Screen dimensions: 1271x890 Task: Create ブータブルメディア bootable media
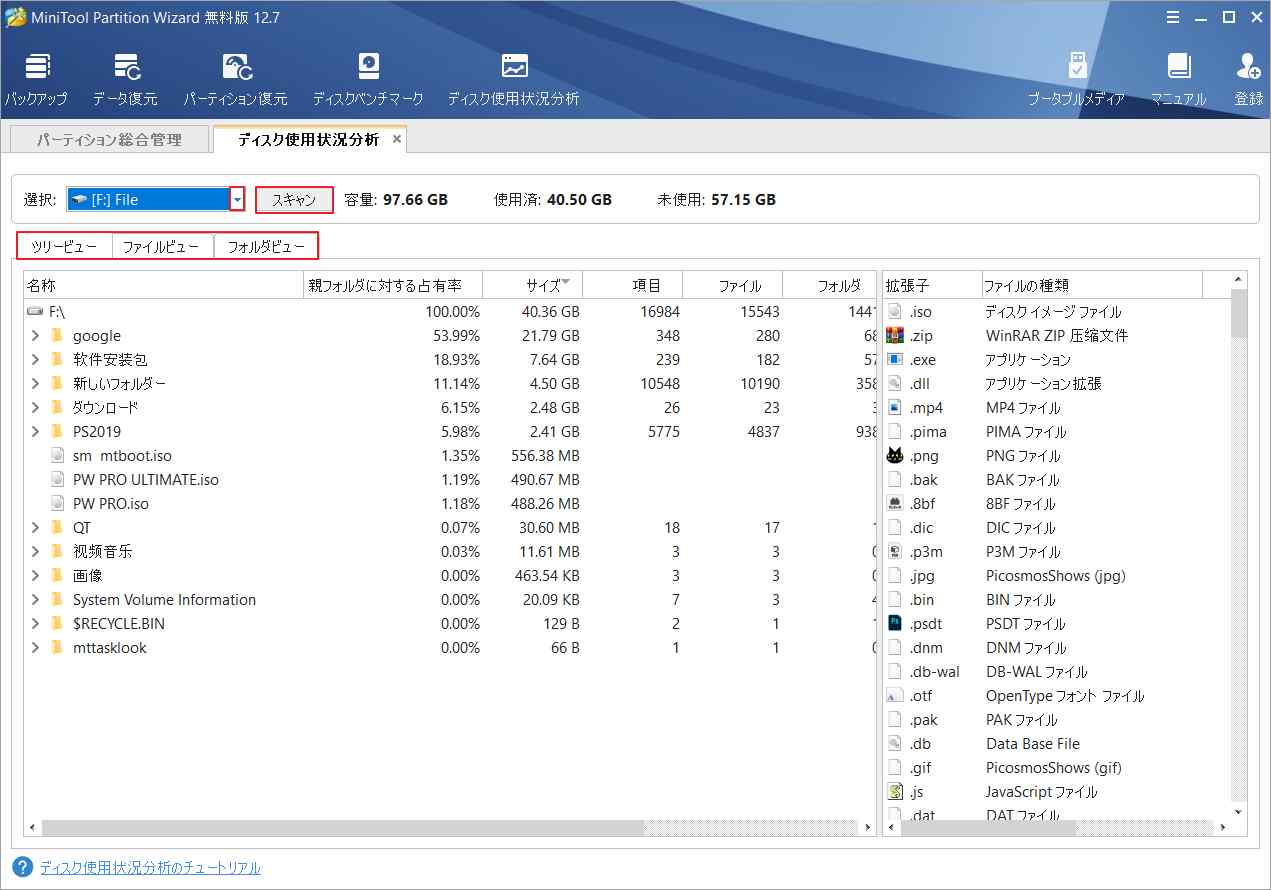tap(1076, 79)
